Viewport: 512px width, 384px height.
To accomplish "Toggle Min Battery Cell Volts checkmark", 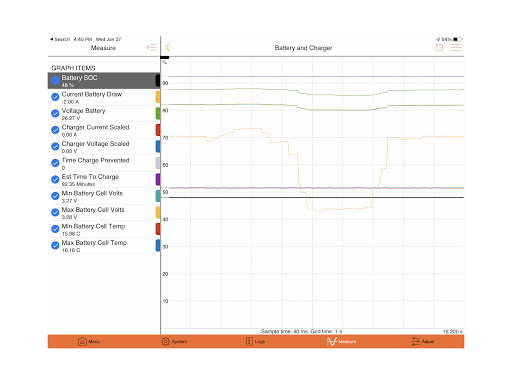I will tap(55, 196).
